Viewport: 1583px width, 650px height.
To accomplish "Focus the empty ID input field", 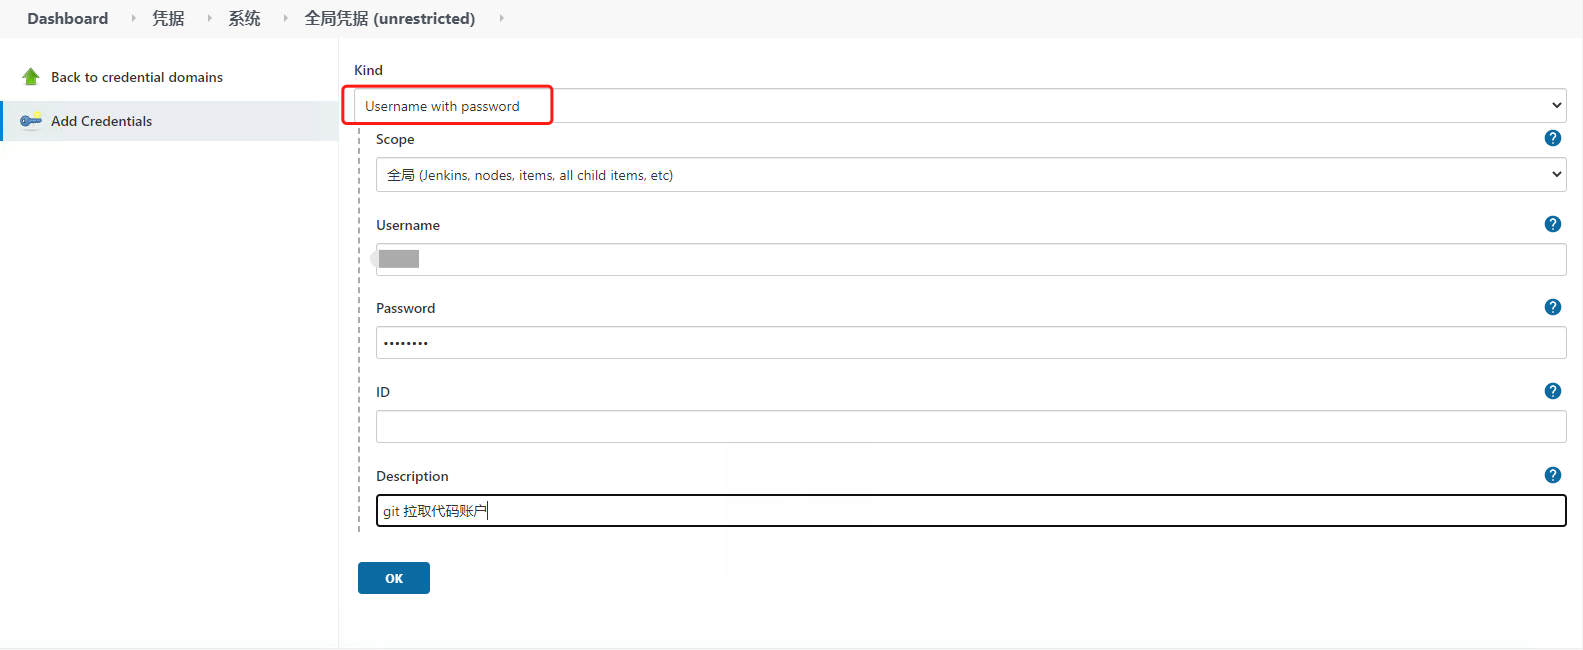I will tap(971, 426).
